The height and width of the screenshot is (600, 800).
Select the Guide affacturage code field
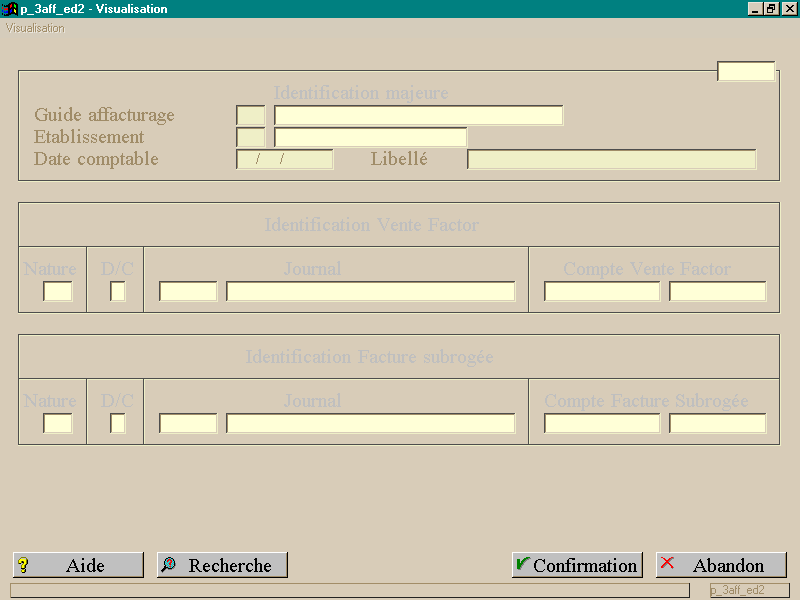(x=251, y=115)
